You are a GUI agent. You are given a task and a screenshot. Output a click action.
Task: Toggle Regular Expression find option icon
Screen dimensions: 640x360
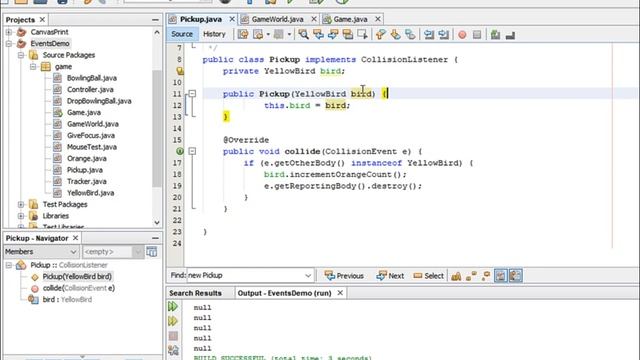click(486, 276)
